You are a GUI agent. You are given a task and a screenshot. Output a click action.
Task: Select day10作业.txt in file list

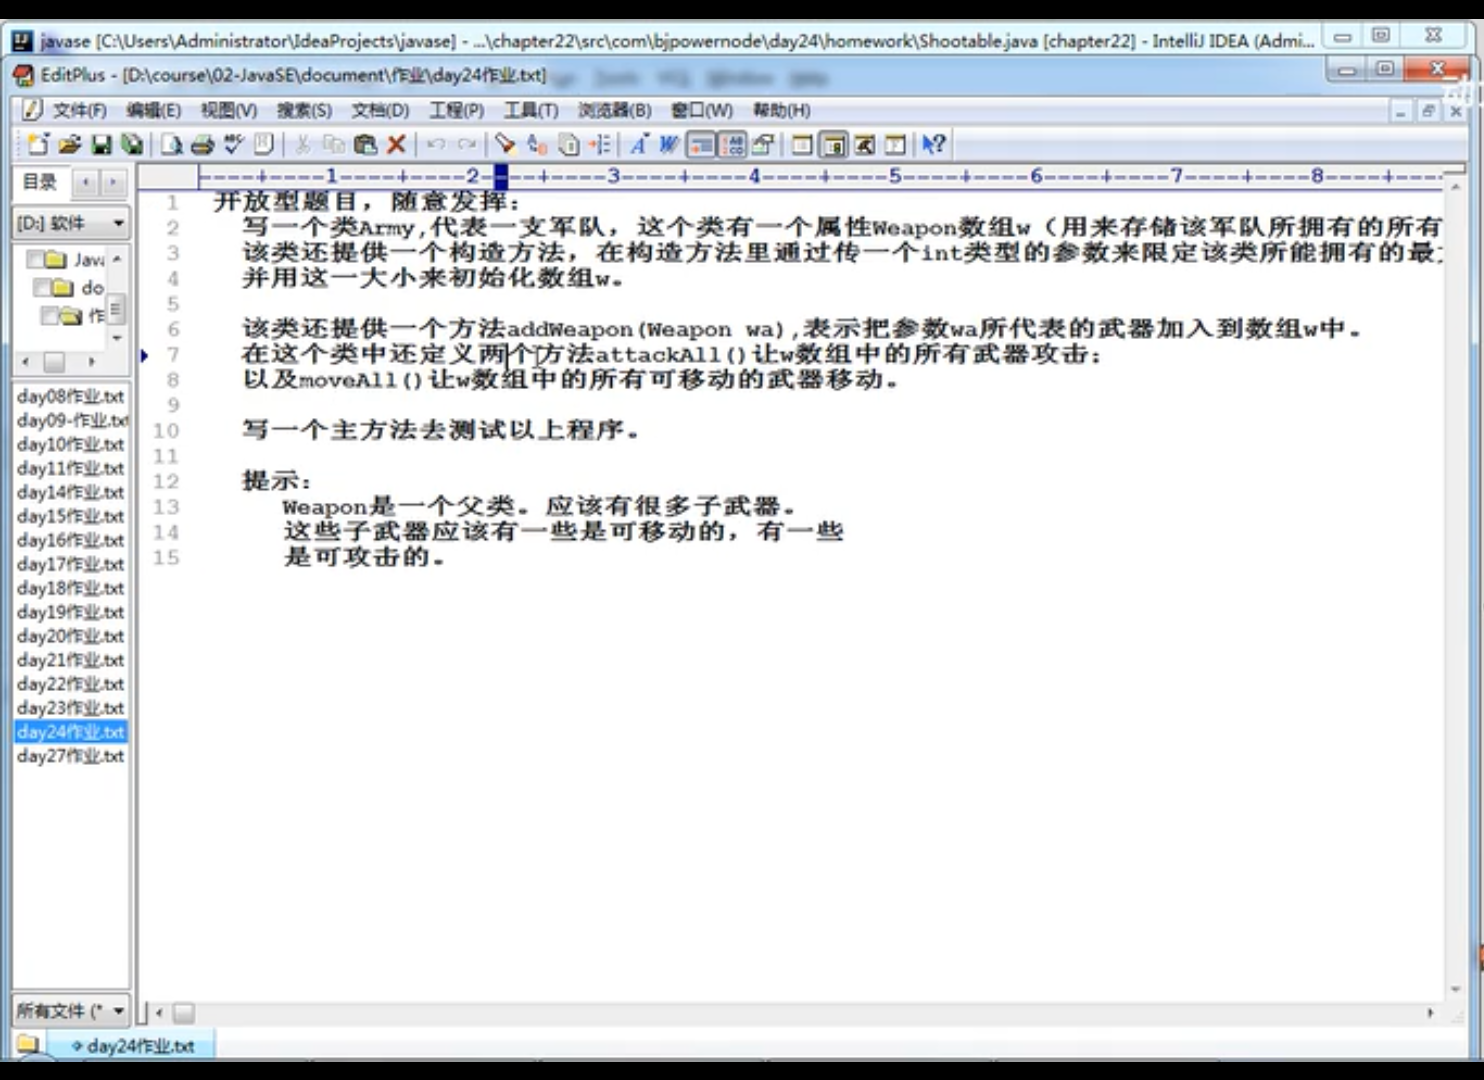[70, 444]
